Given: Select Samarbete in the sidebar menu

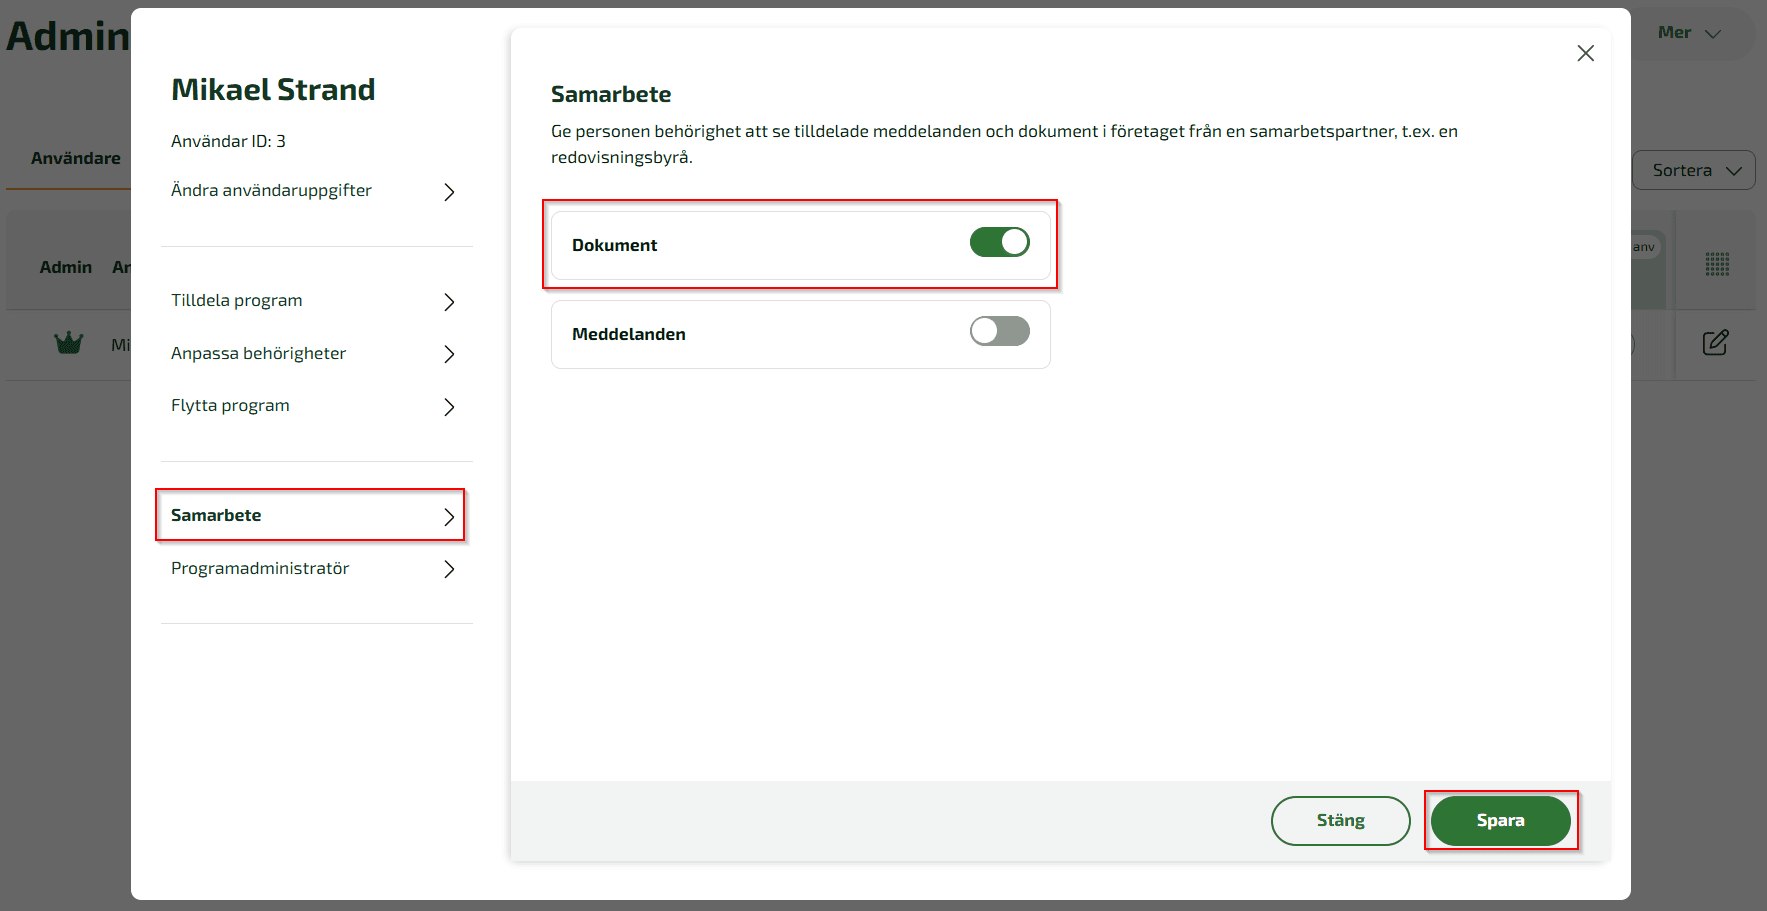Looking at the screenshot, I should (216, 515).
